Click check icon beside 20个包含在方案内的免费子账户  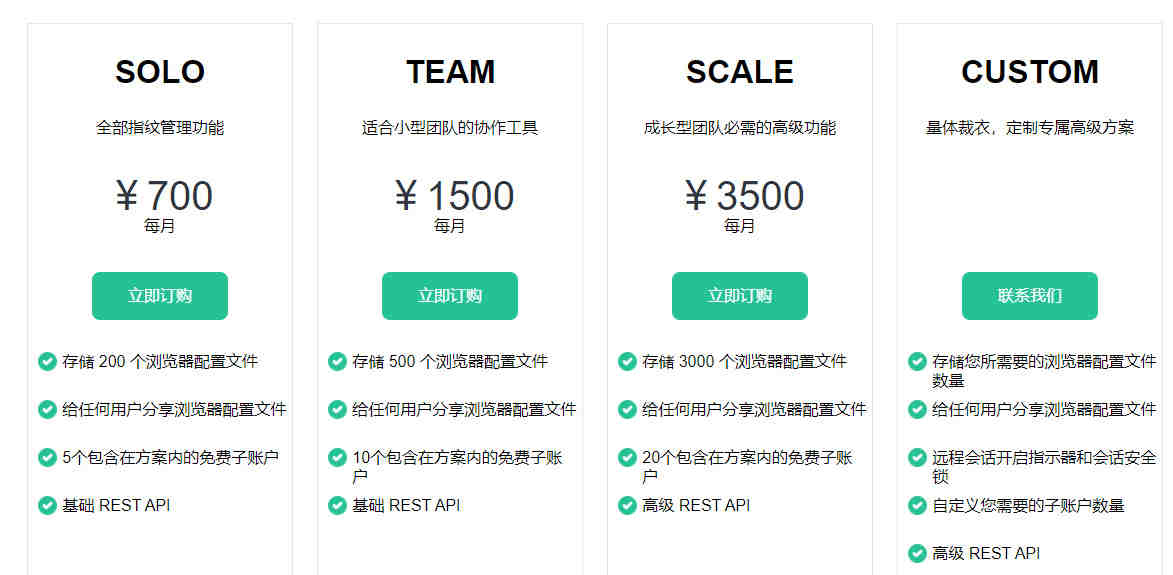point(627,457)
